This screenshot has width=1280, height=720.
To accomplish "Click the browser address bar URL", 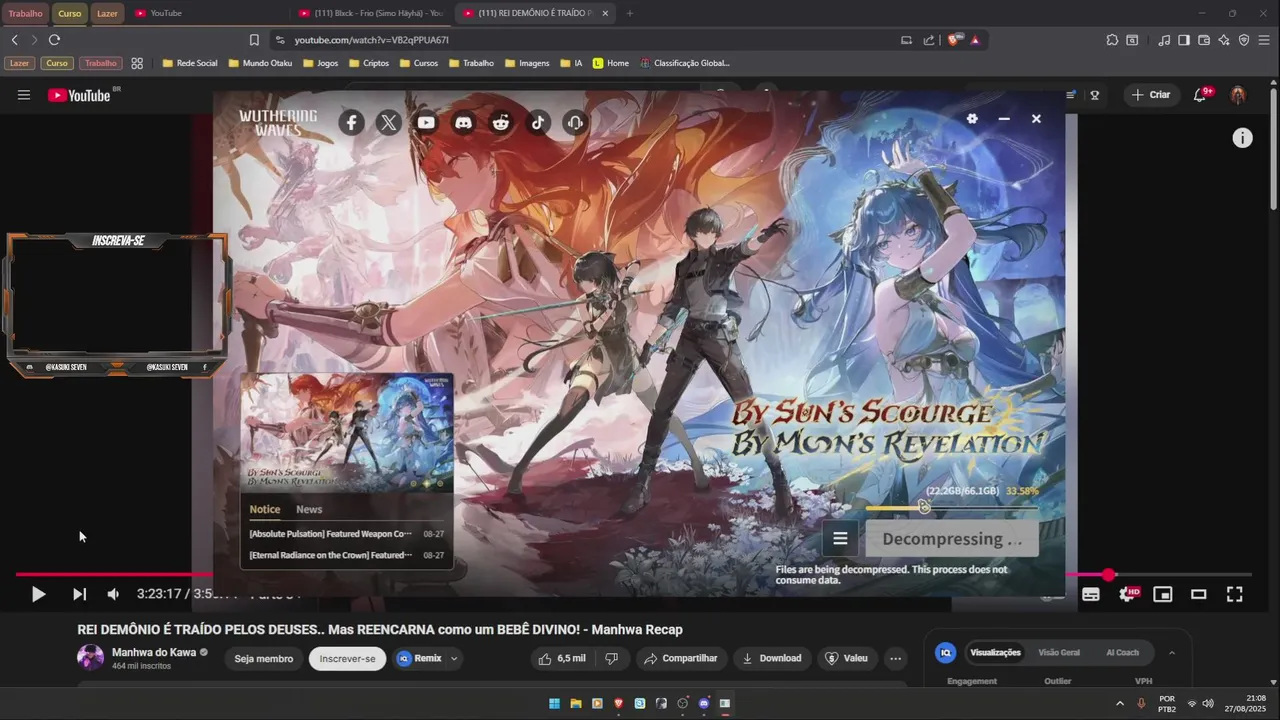I will coord(371,40).
